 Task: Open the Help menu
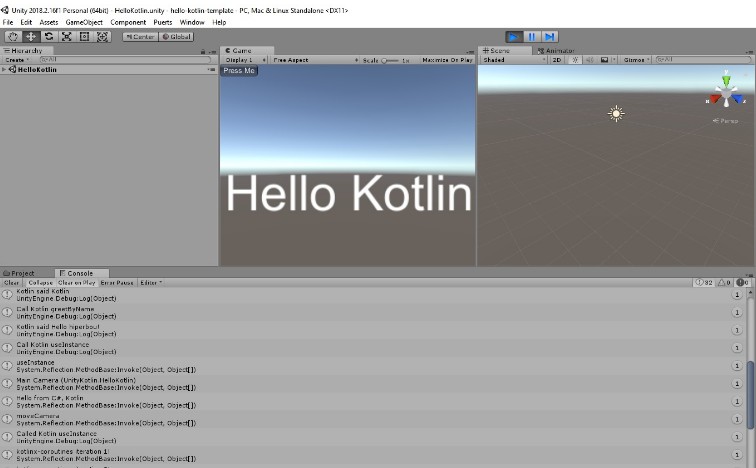(219, 22)
